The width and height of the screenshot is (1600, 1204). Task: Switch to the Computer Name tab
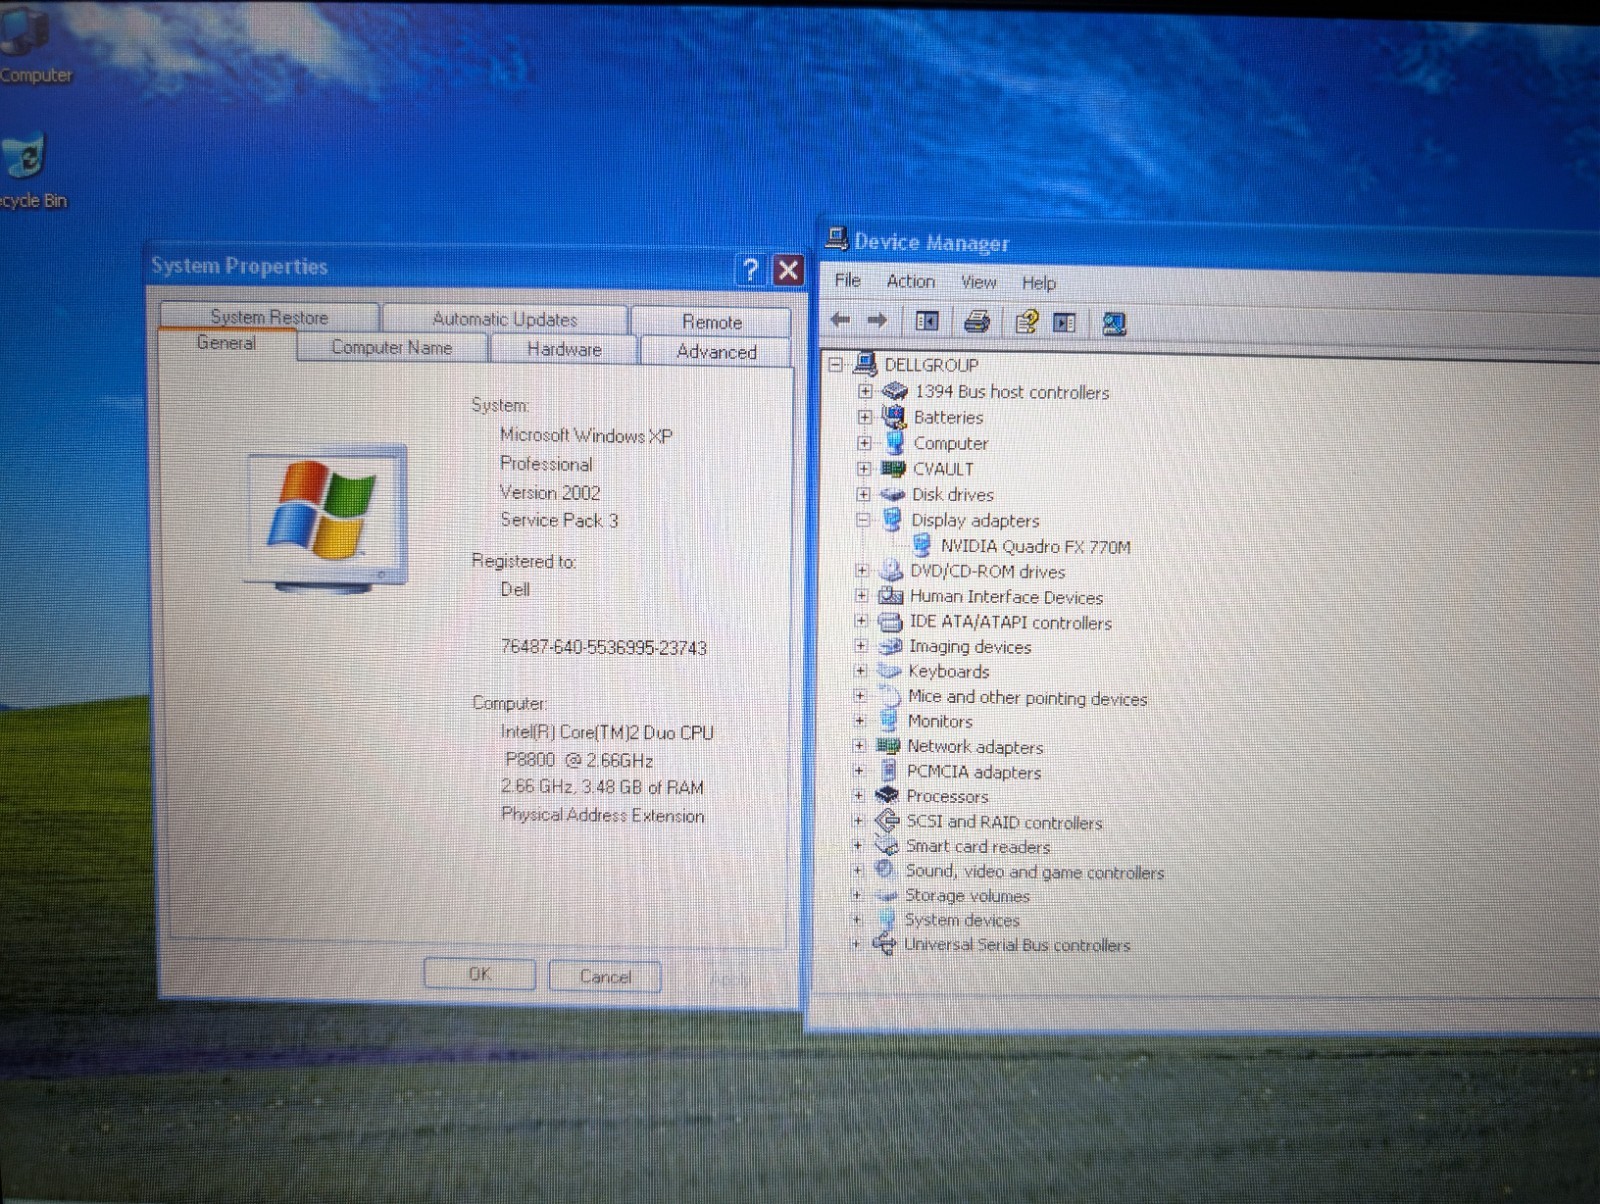pyautogui.click(x=391, y=347)
